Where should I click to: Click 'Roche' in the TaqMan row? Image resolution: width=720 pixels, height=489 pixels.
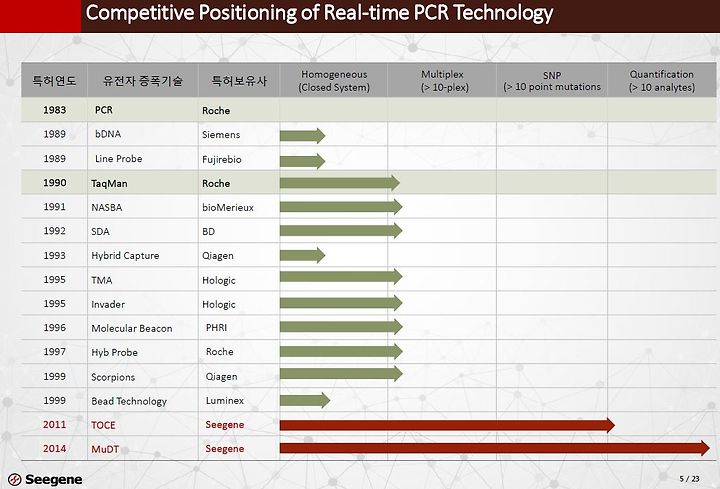(216, 183)
